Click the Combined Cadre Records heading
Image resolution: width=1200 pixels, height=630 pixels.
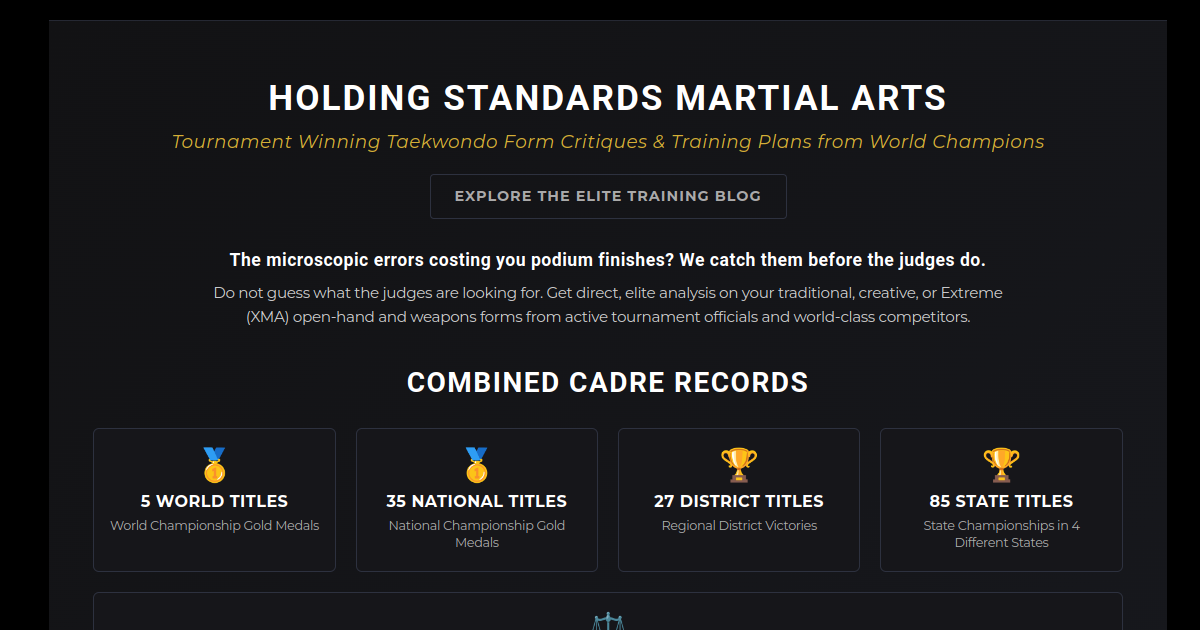[608, 382]
